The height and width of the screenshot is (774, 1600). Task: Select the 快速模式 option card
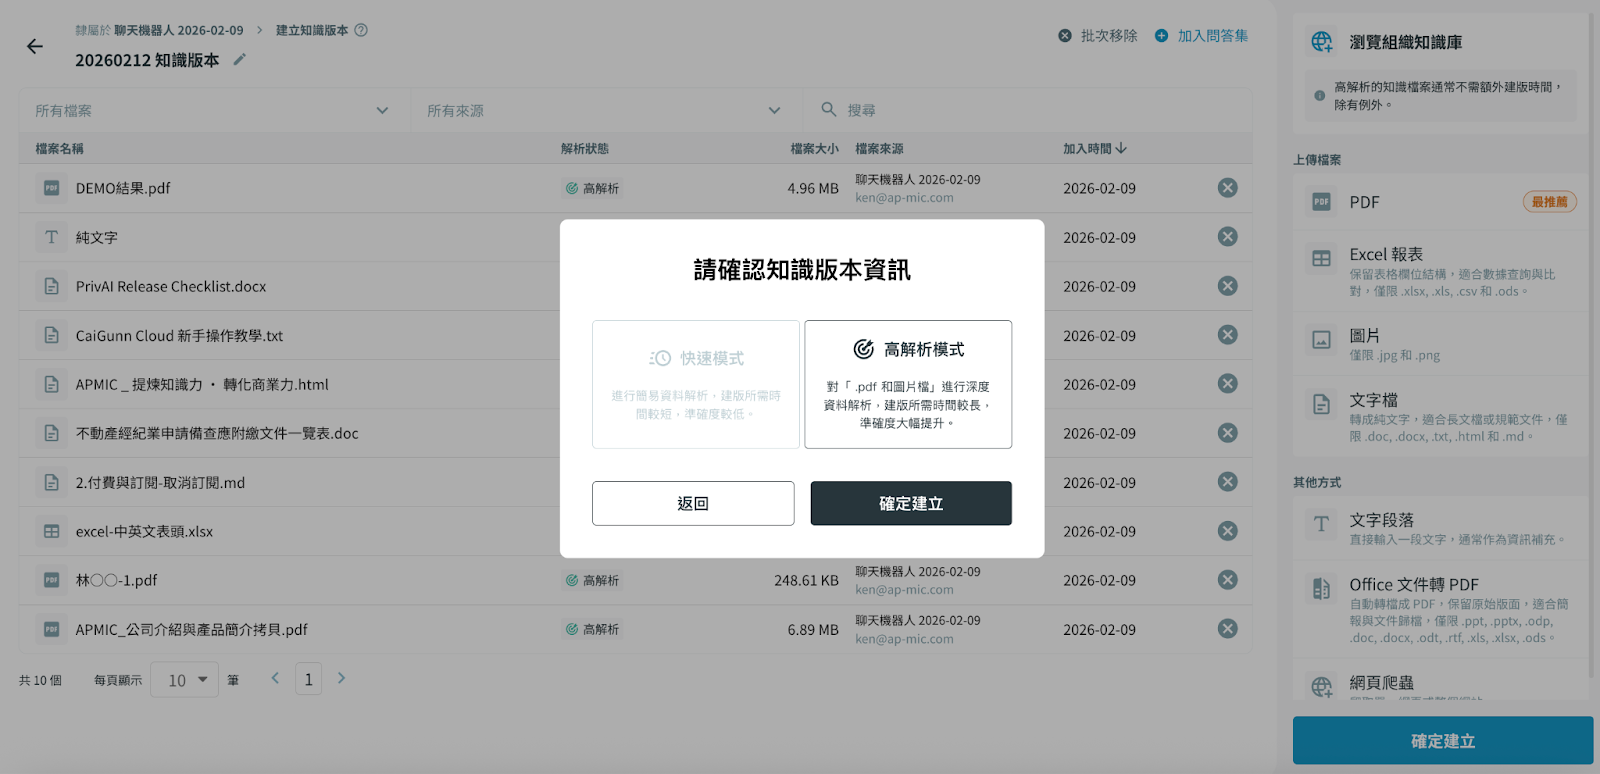[x=696, y=384]
